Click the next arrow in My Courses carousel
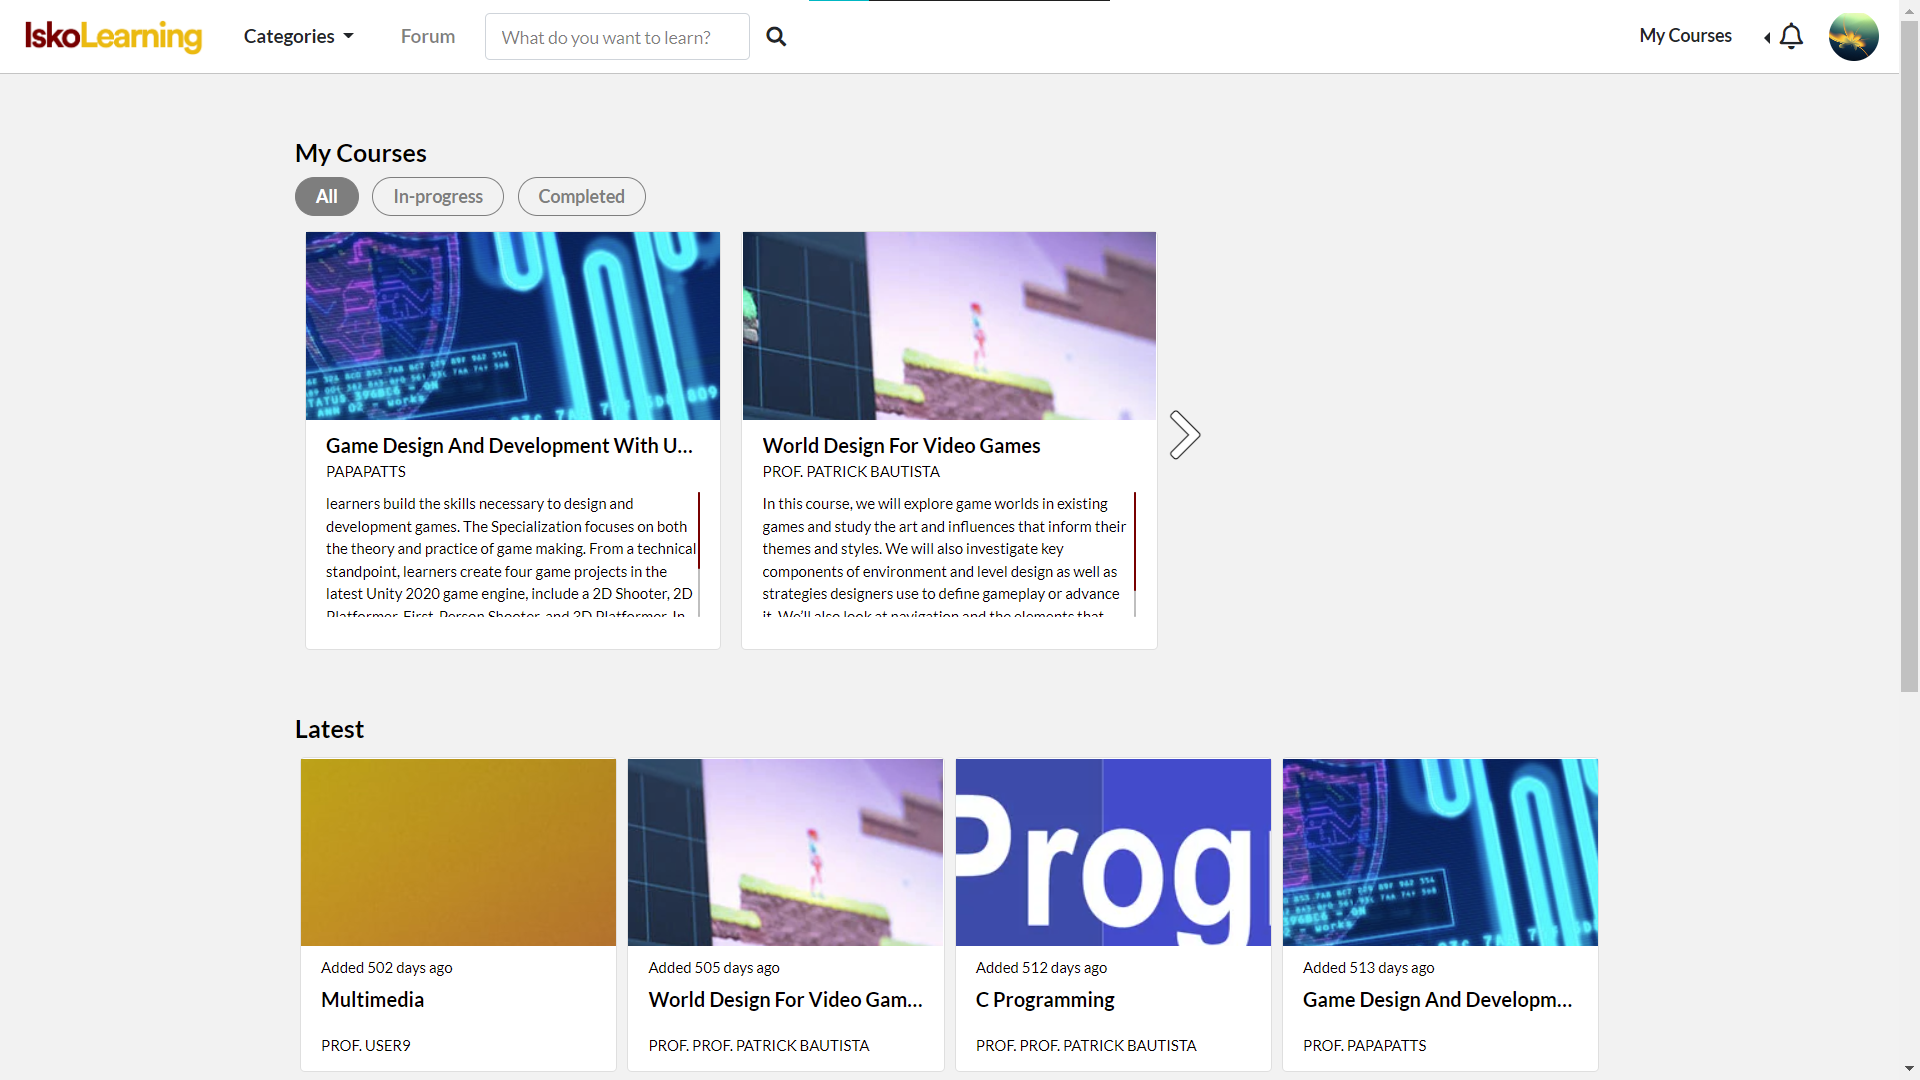 coord(1185,435)
